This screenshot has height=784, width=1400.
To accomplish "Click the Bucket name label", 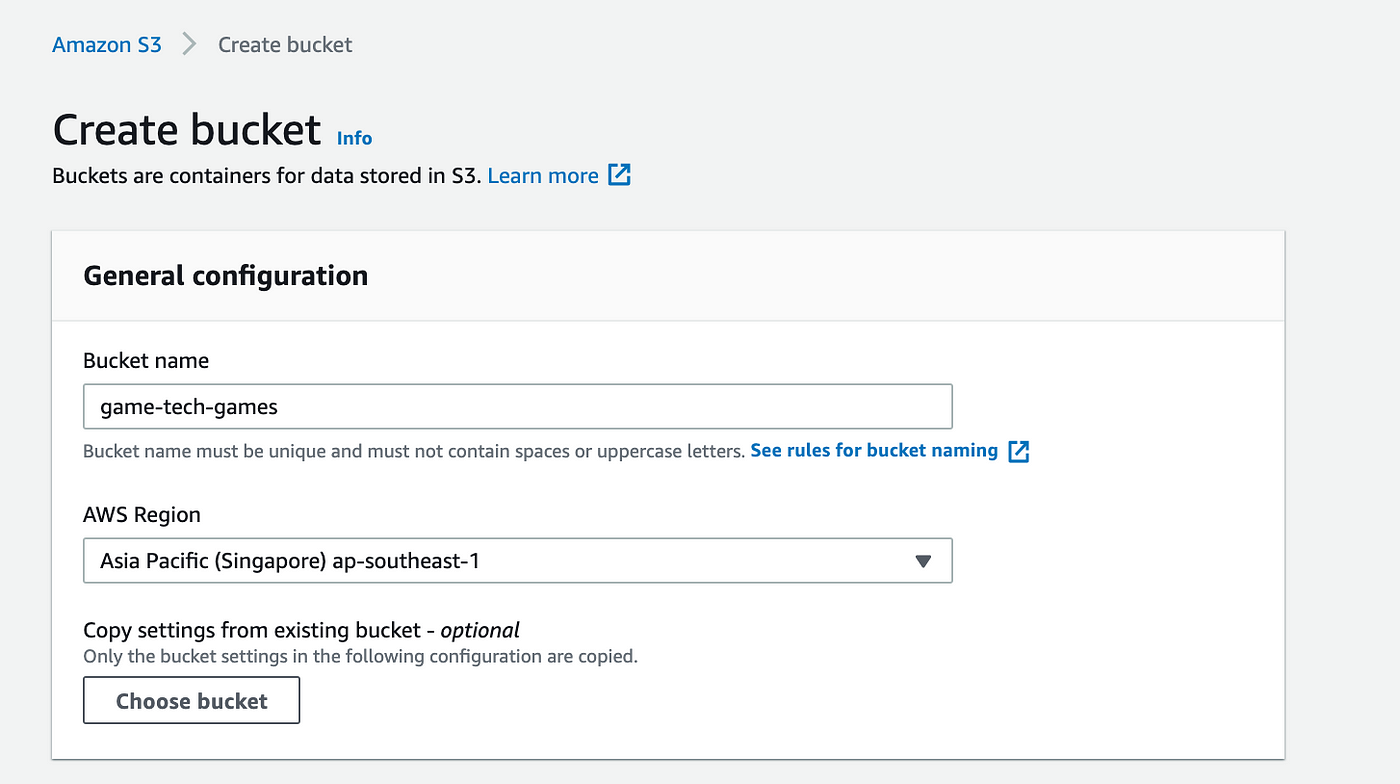I will pyautogui.click(x=146, y=361).
